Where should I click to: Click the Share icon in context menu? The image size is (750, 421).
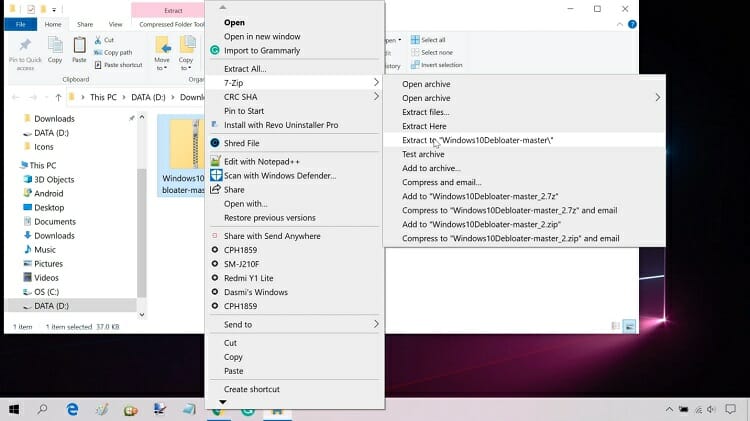[x=215, y=189]
